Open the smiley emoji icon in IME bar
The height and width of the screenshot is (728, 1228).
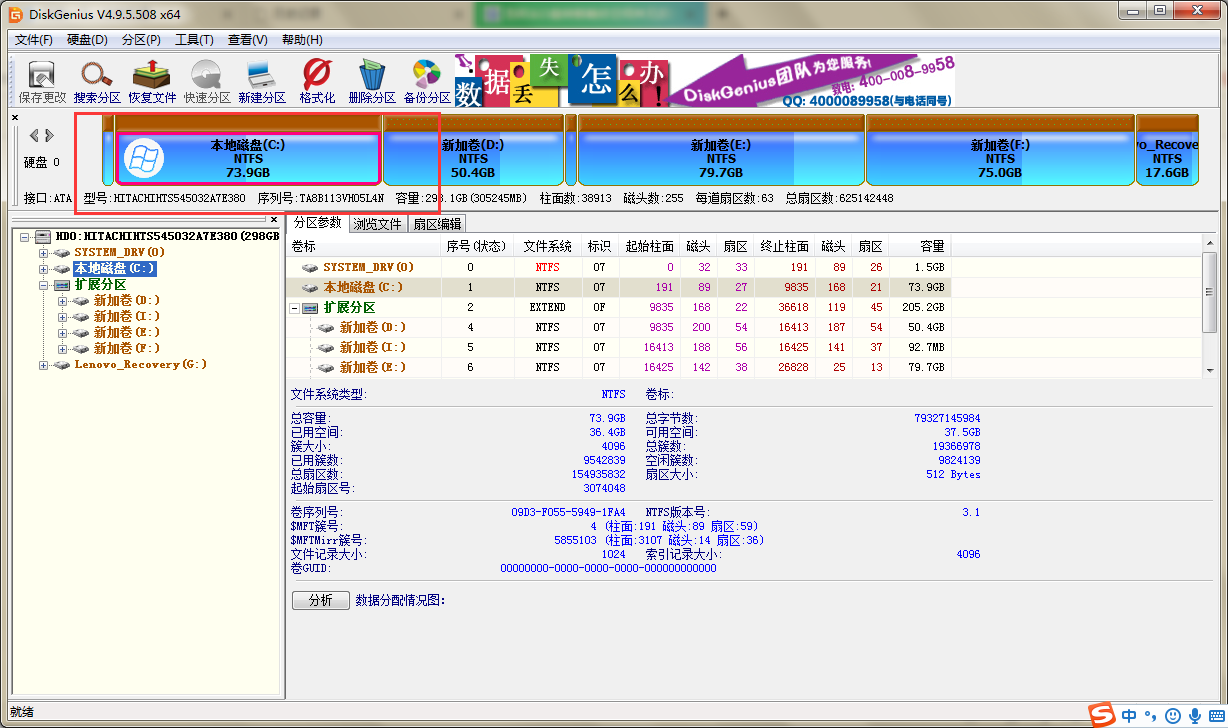click(1172, 716)
